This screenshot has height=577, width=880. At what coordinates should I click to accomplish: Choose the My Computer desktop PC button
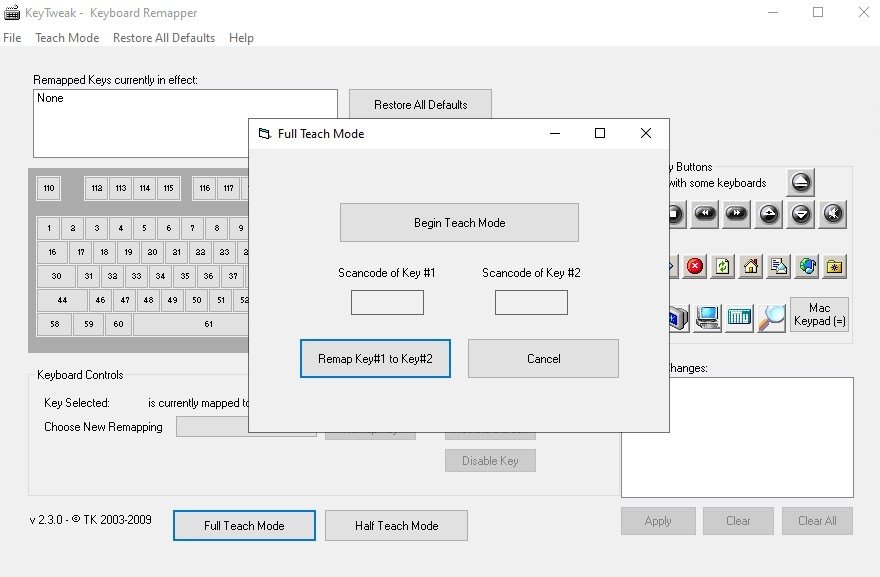click(708, 318)
